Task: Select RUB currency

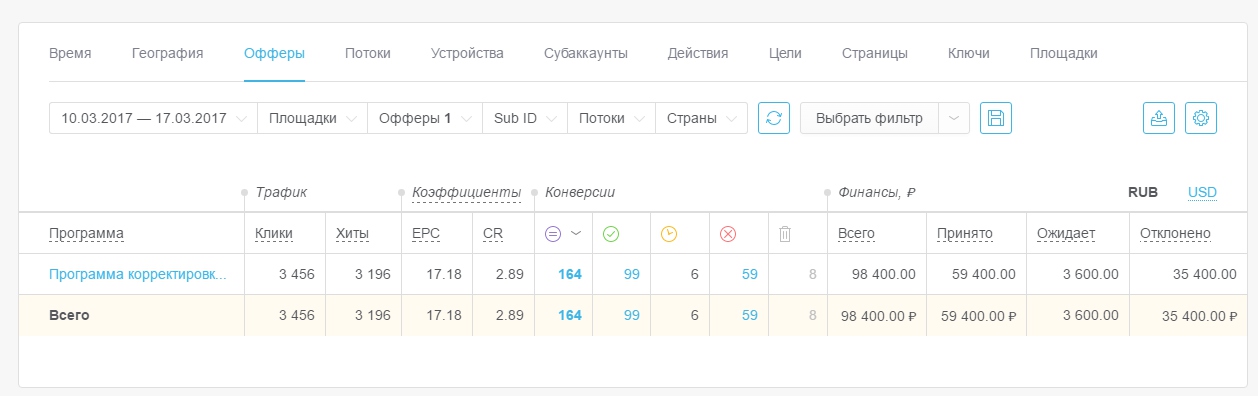Action: (1143, 192)
